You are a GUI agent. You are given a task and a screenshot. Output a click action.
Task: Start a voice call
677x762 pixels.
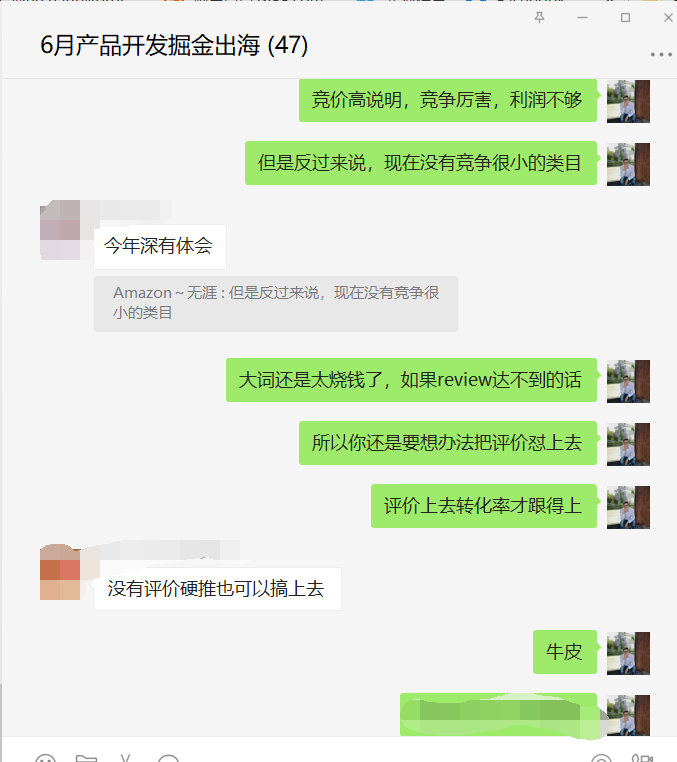(x=601, y=758)
